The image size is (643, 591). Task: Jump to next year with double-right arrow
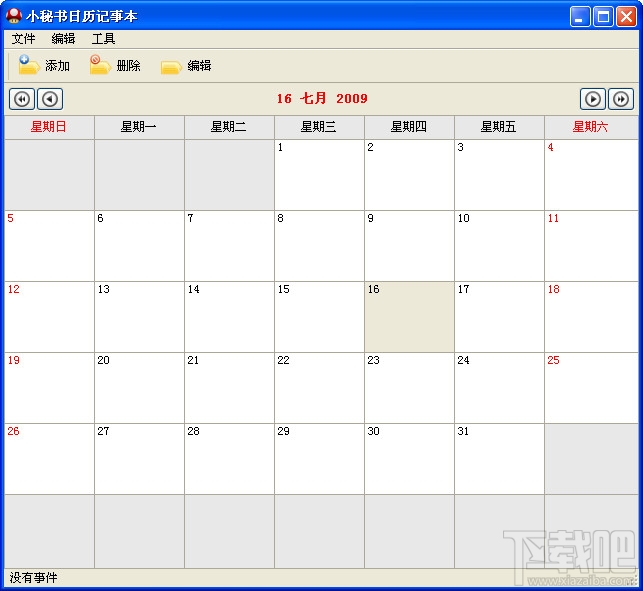(621, 99)
